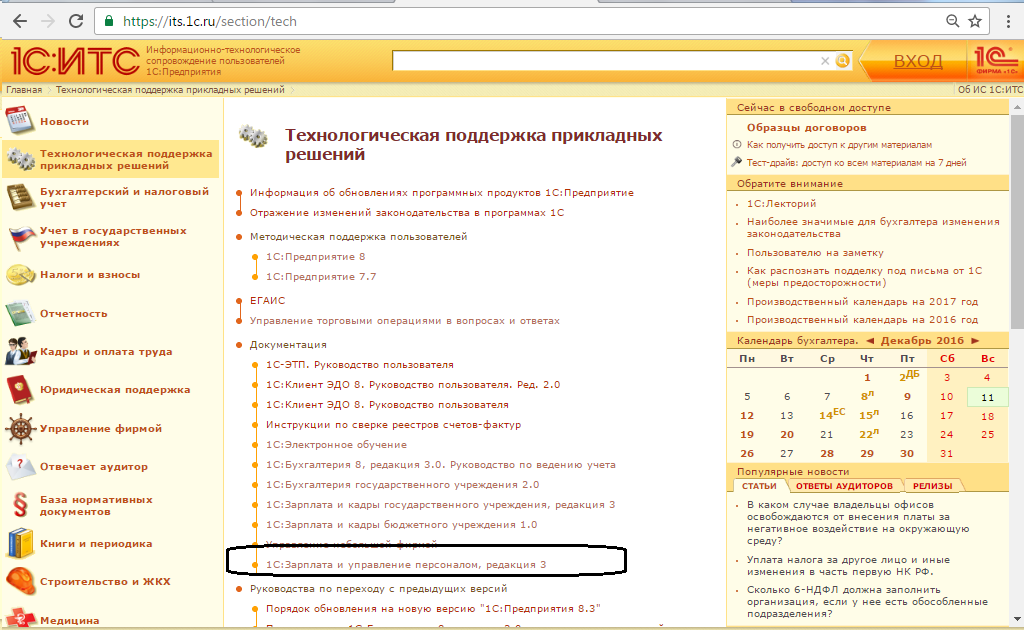Open Отражение изменений законодательства link
Image resolution: width=1024 pixels, height=630 pixels.
[x=407, y=213]
